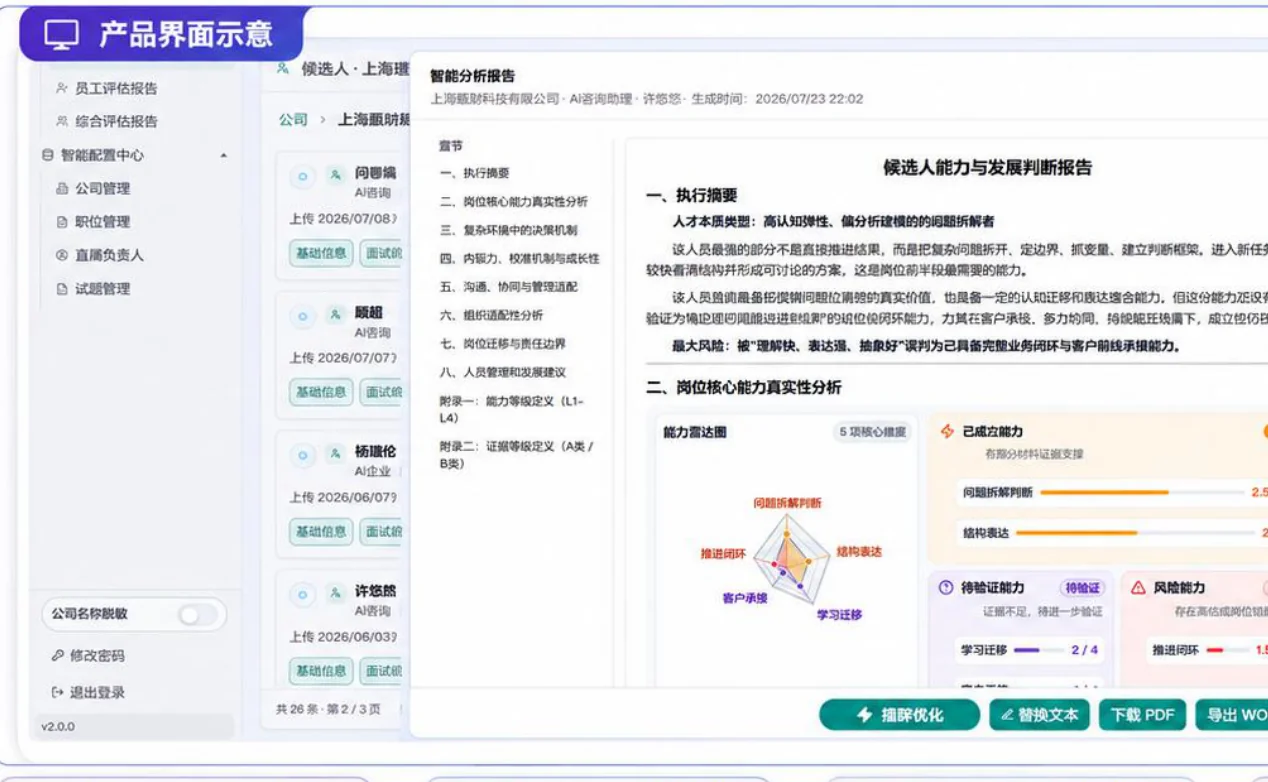Image resolution: width=1268 pixels, height=782 pixels.
Task: Click the green person icon on 许悠悠 card
Action: (335, 594)
